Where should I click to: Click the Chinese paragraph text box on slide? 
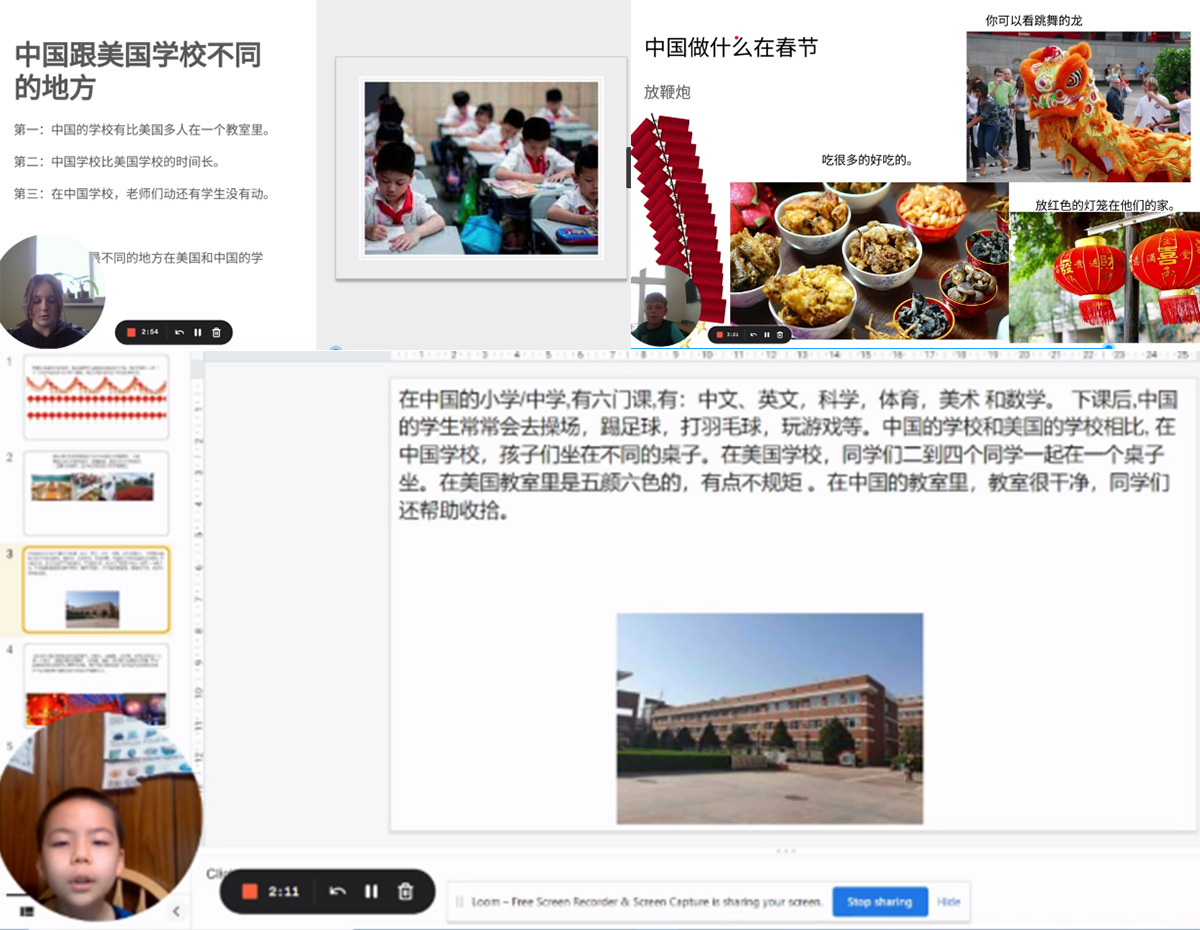(785, 455)
